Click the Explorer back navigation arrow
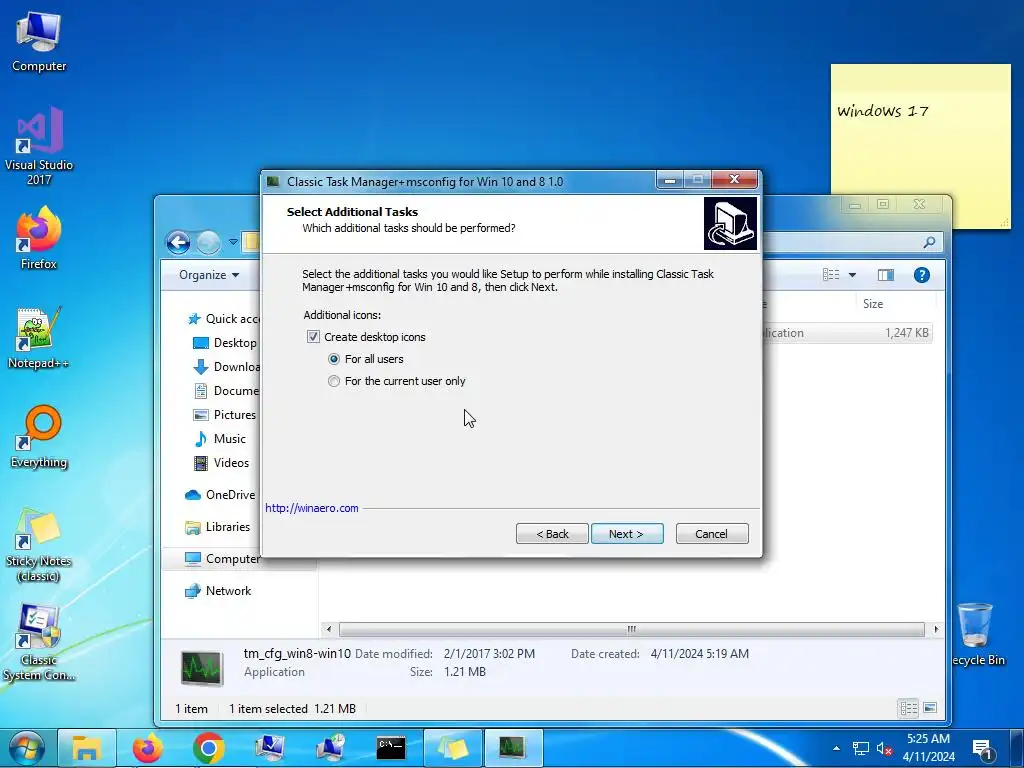This screenshot has width=1024, height=768. pyautogui.click(x=178, y=242)
